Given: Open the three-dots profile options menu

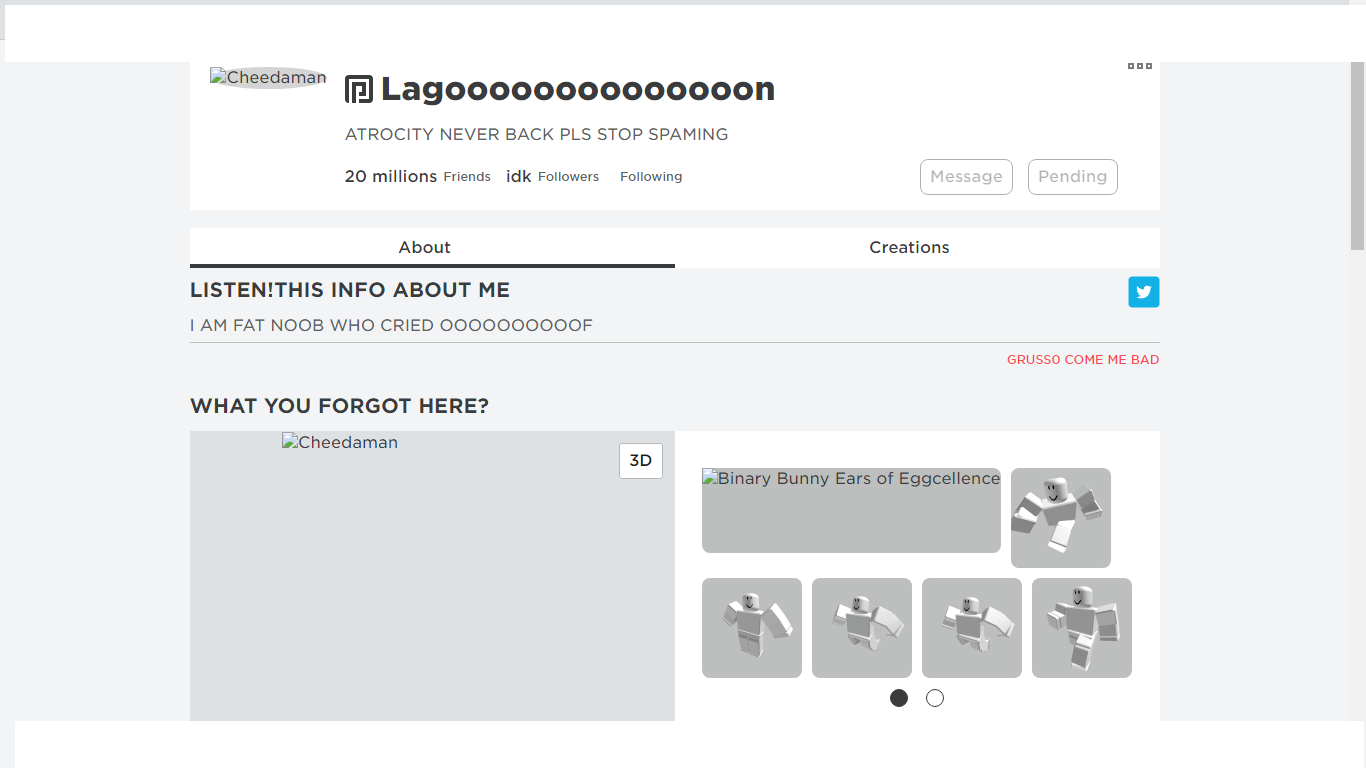Looking at the screenshot, I should point(1140,66).
